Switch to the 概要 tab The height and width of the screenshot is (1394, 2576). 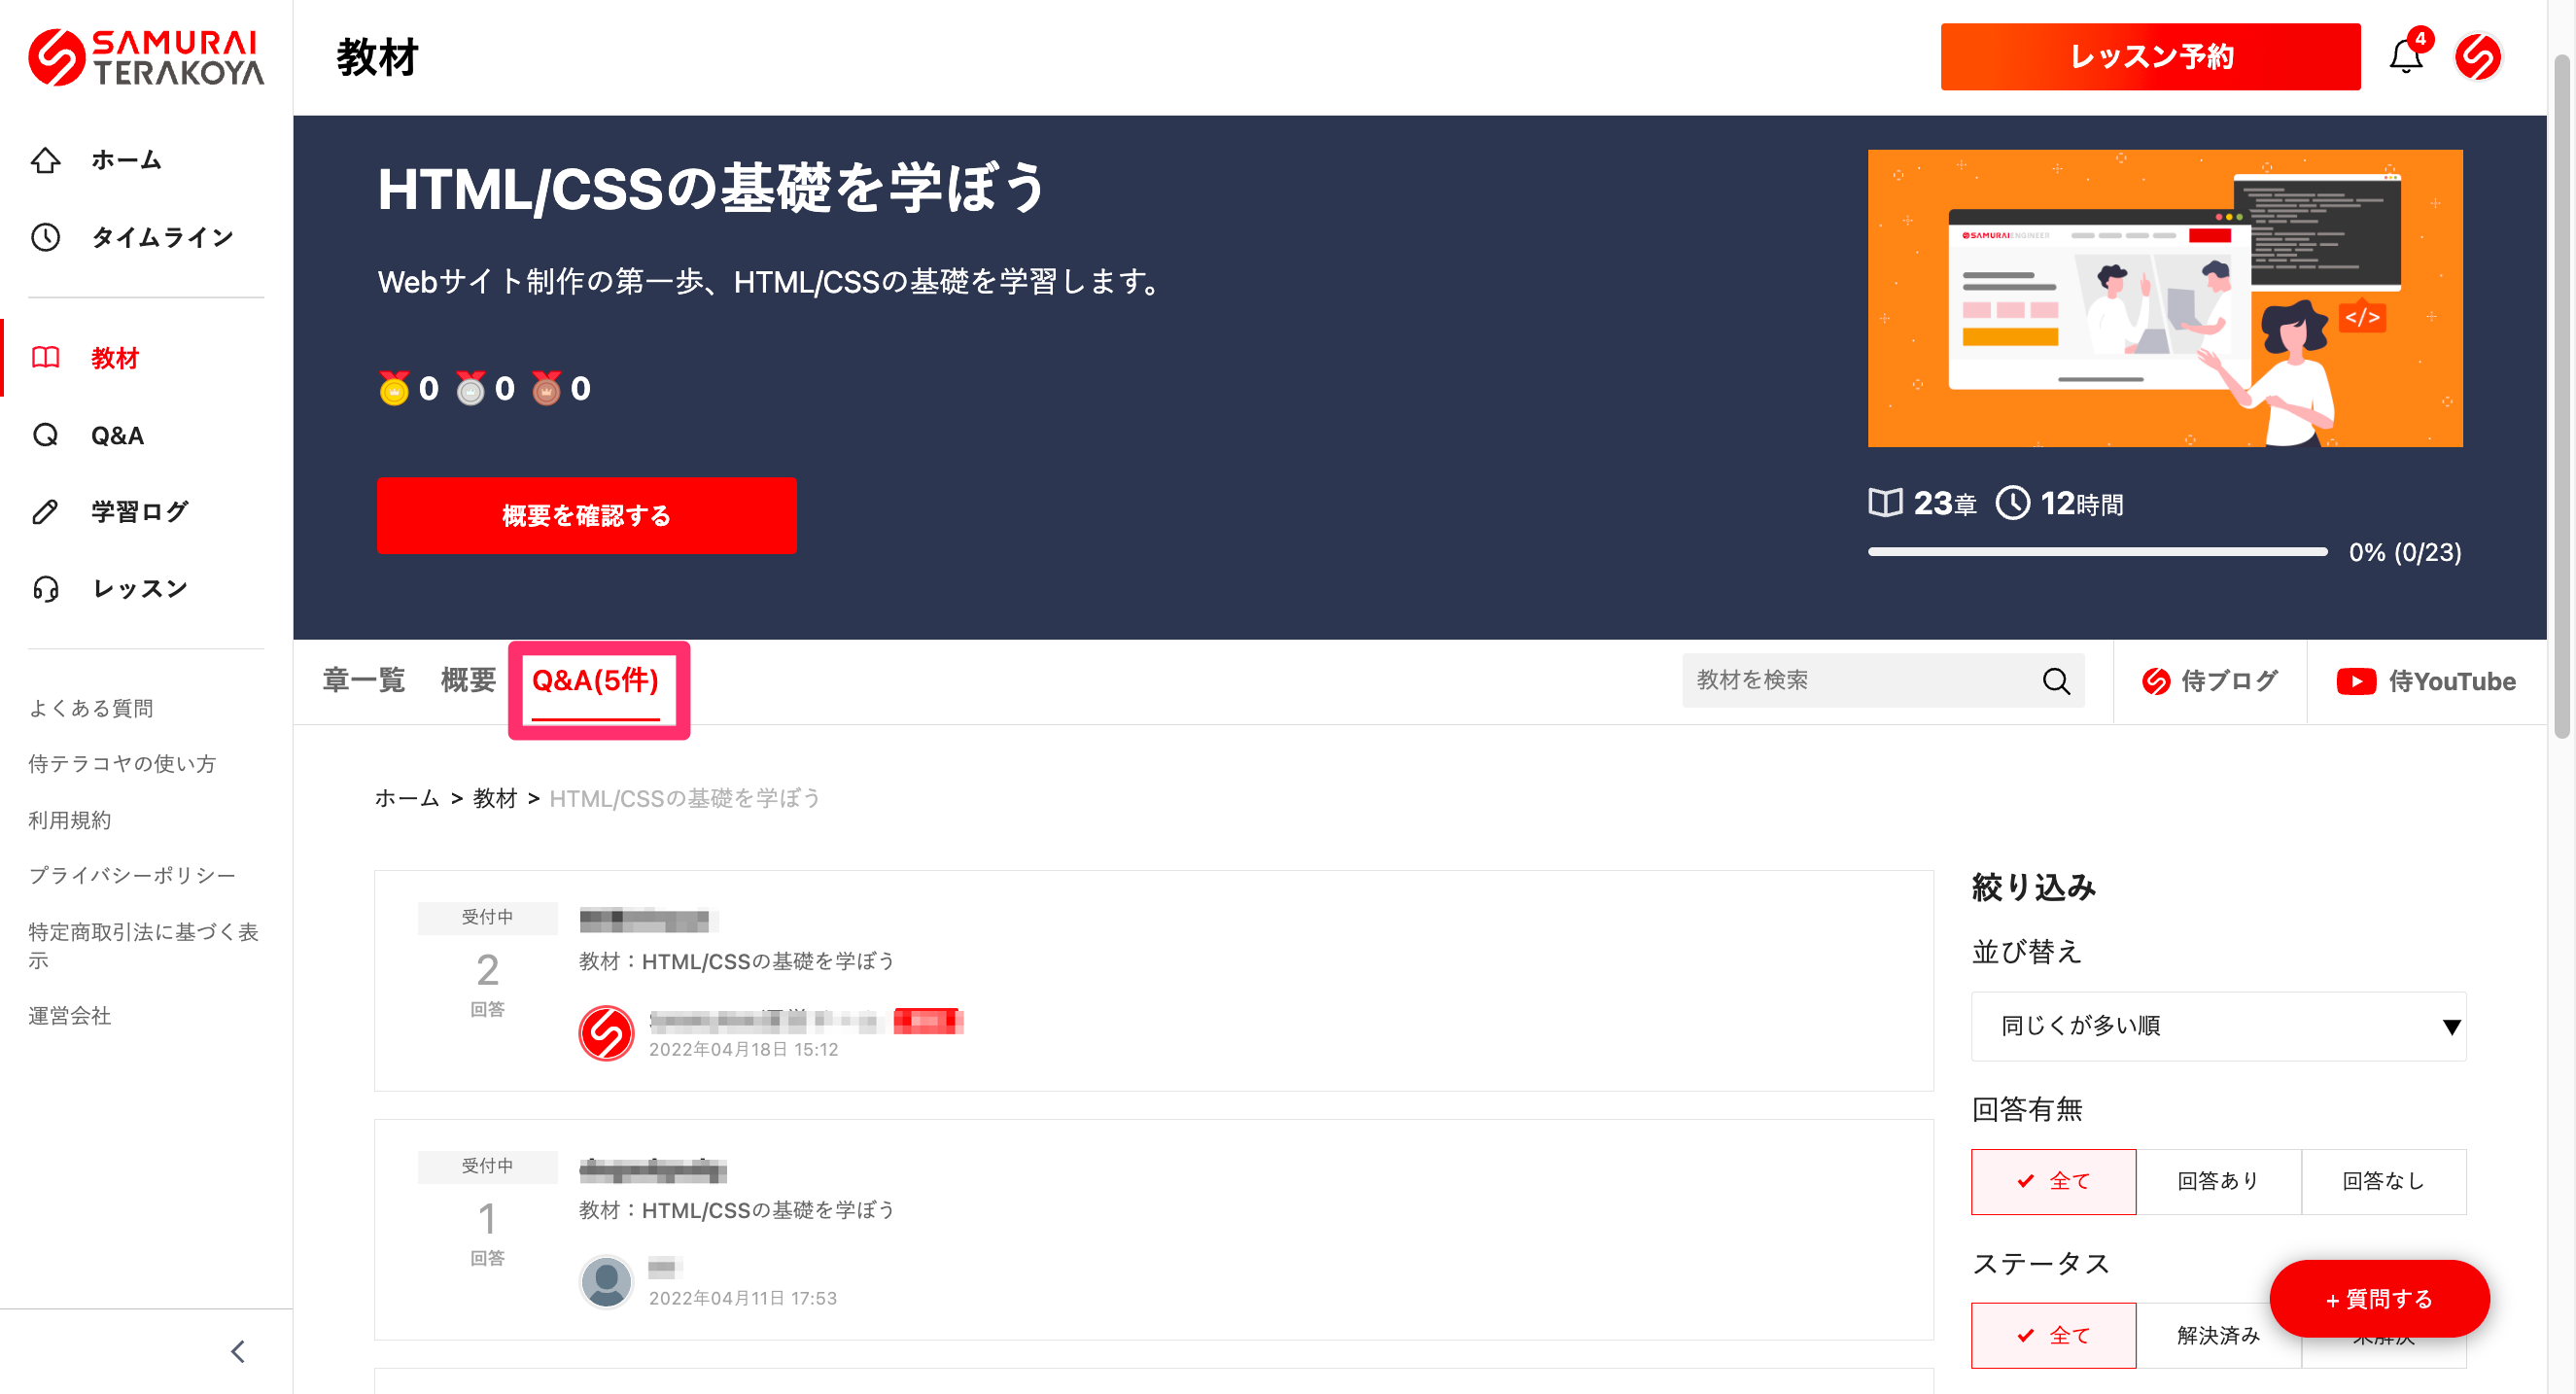pyautogui.click(x=468, y=681)
